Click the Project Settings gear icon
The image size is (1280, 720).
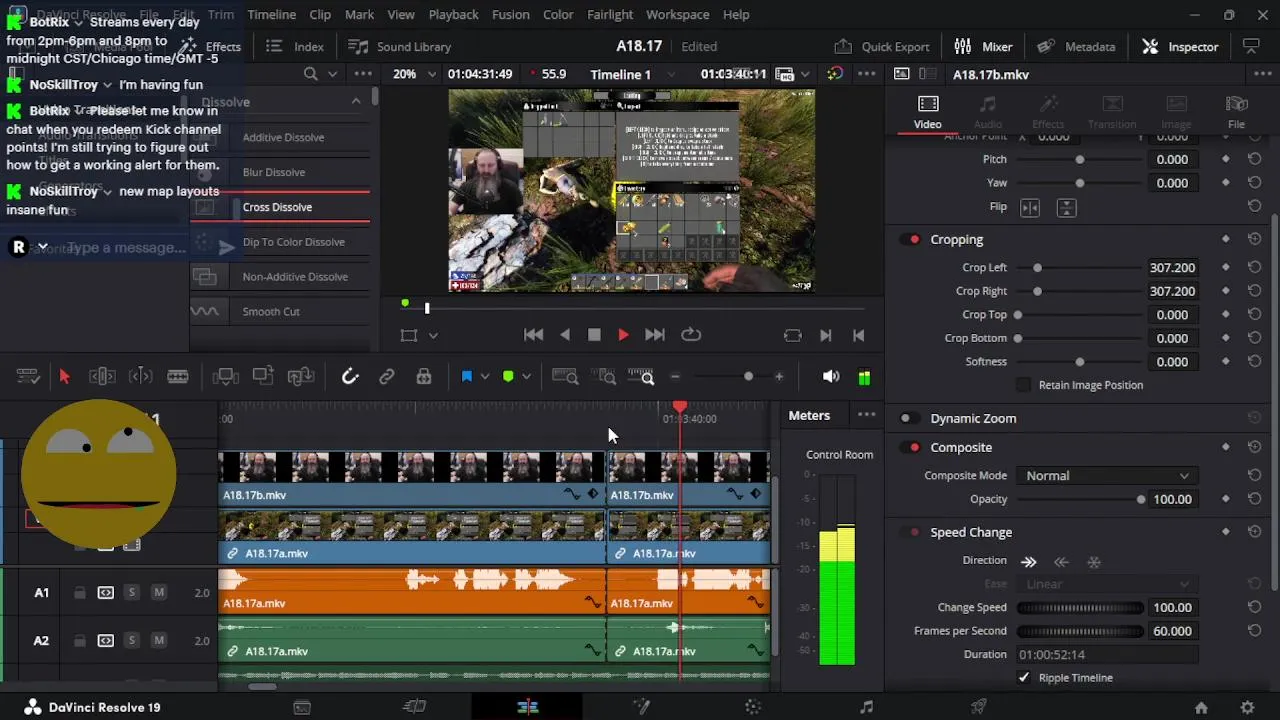[1247, 707]
